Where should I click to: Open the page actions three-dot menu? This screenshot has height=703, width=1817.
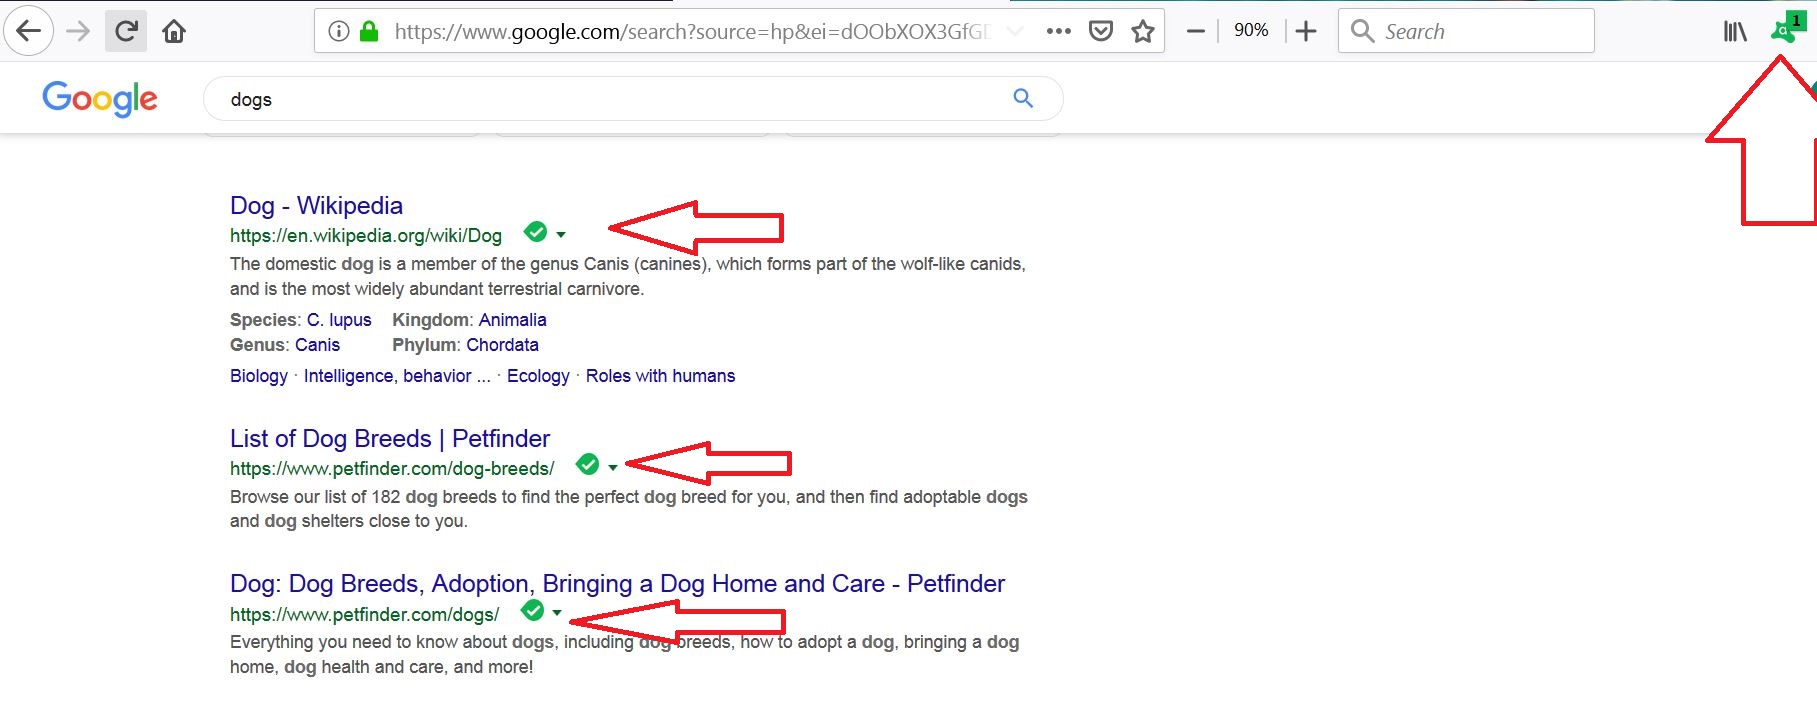(1059, 31)
